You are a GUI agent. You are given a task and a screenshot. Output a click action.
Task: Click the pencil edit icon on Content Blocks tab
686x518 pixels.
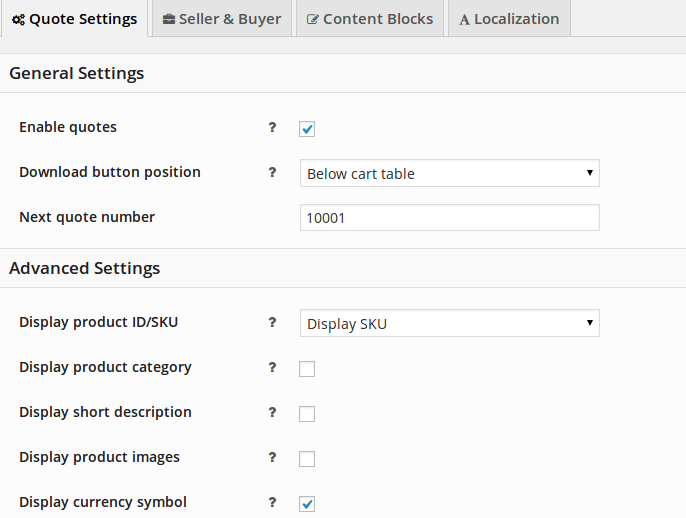pos(312,19)
